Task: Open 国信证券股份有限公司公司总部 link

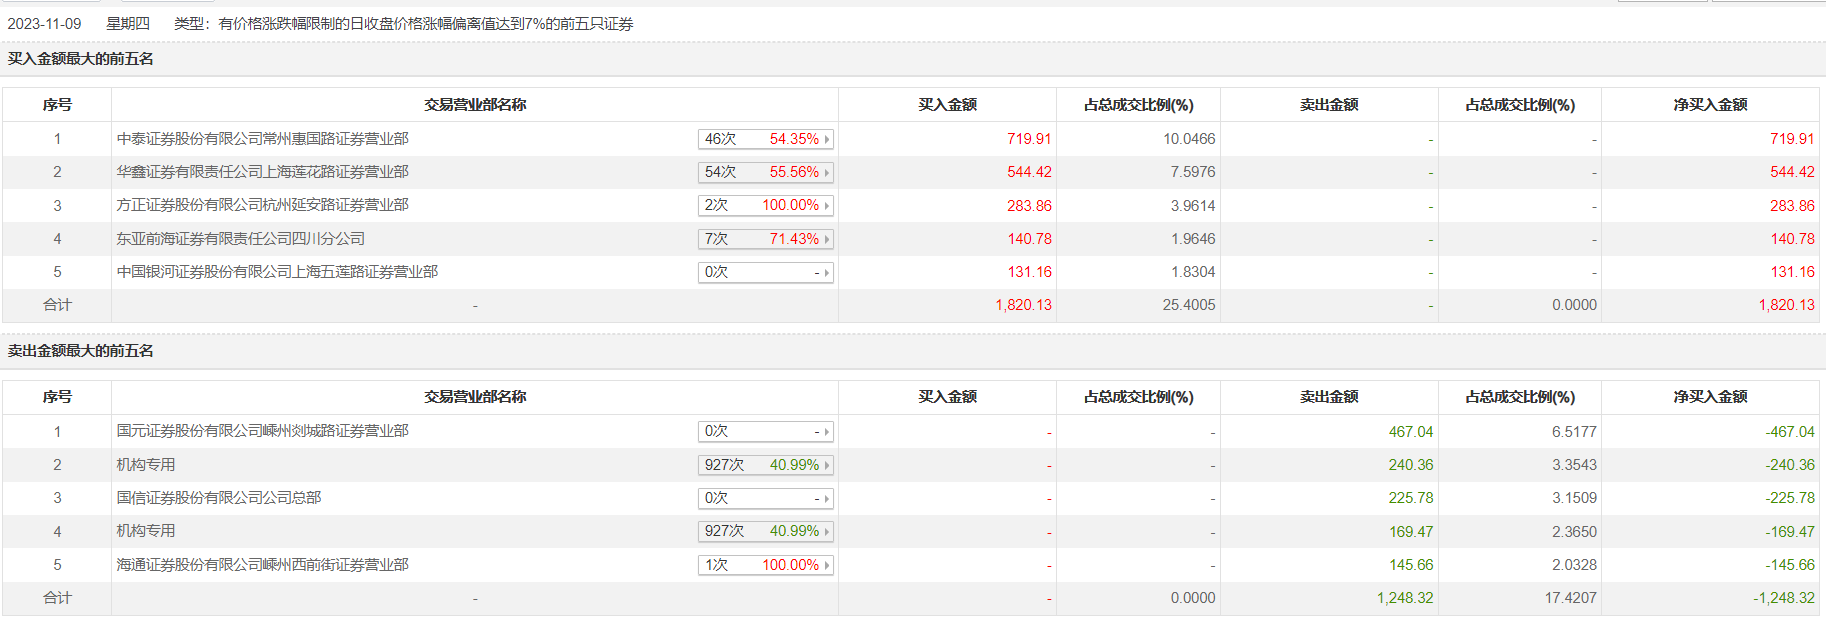Action: 218,498
